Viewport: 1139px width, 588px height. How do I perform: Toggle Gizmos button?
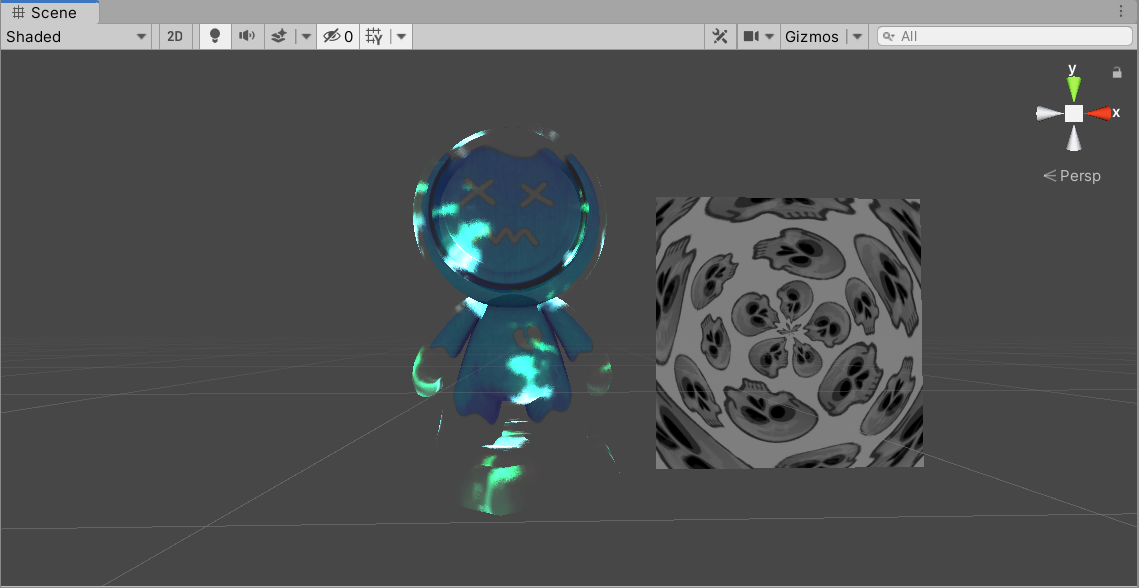click(x=812, y=36)
